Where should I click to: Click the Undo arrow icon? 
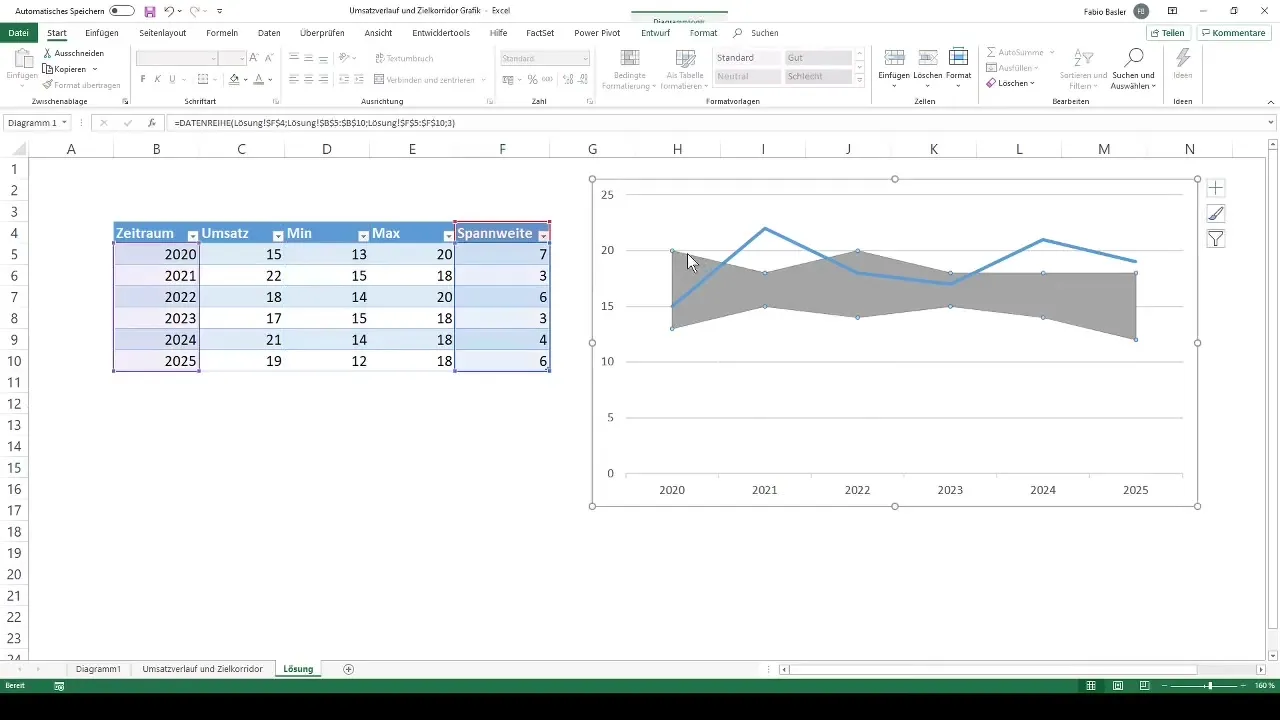click(169, 10)
